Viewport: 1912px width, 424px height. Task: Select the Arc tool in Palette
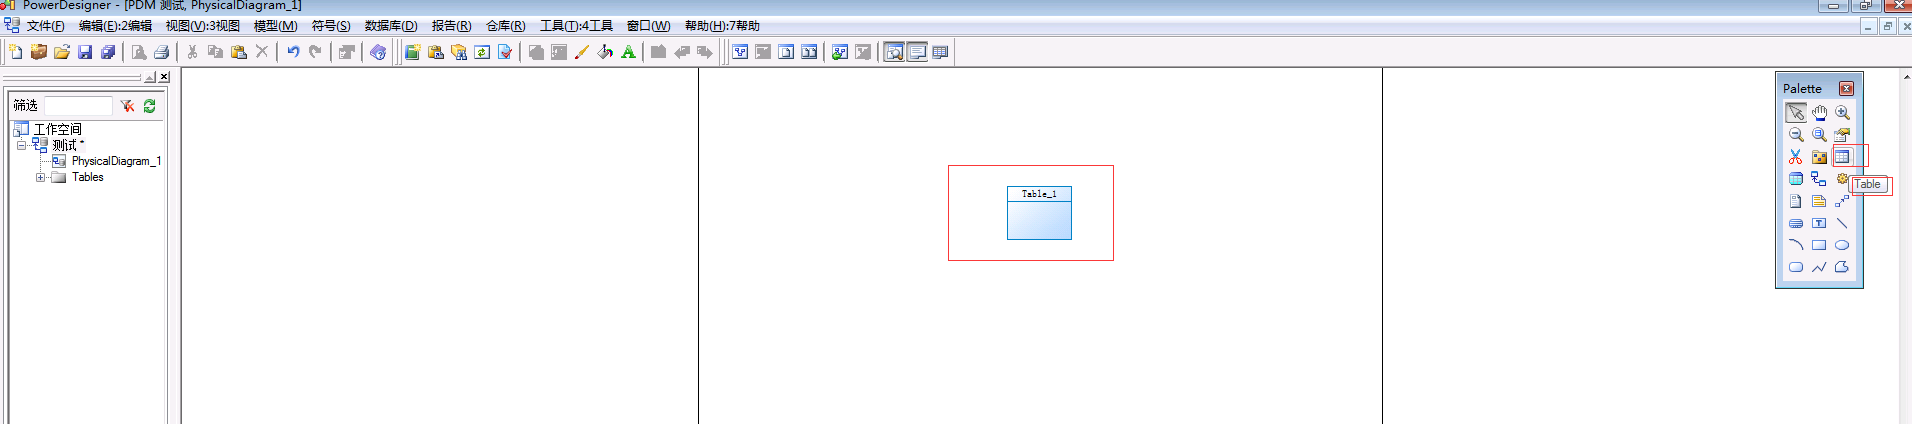1796,245
